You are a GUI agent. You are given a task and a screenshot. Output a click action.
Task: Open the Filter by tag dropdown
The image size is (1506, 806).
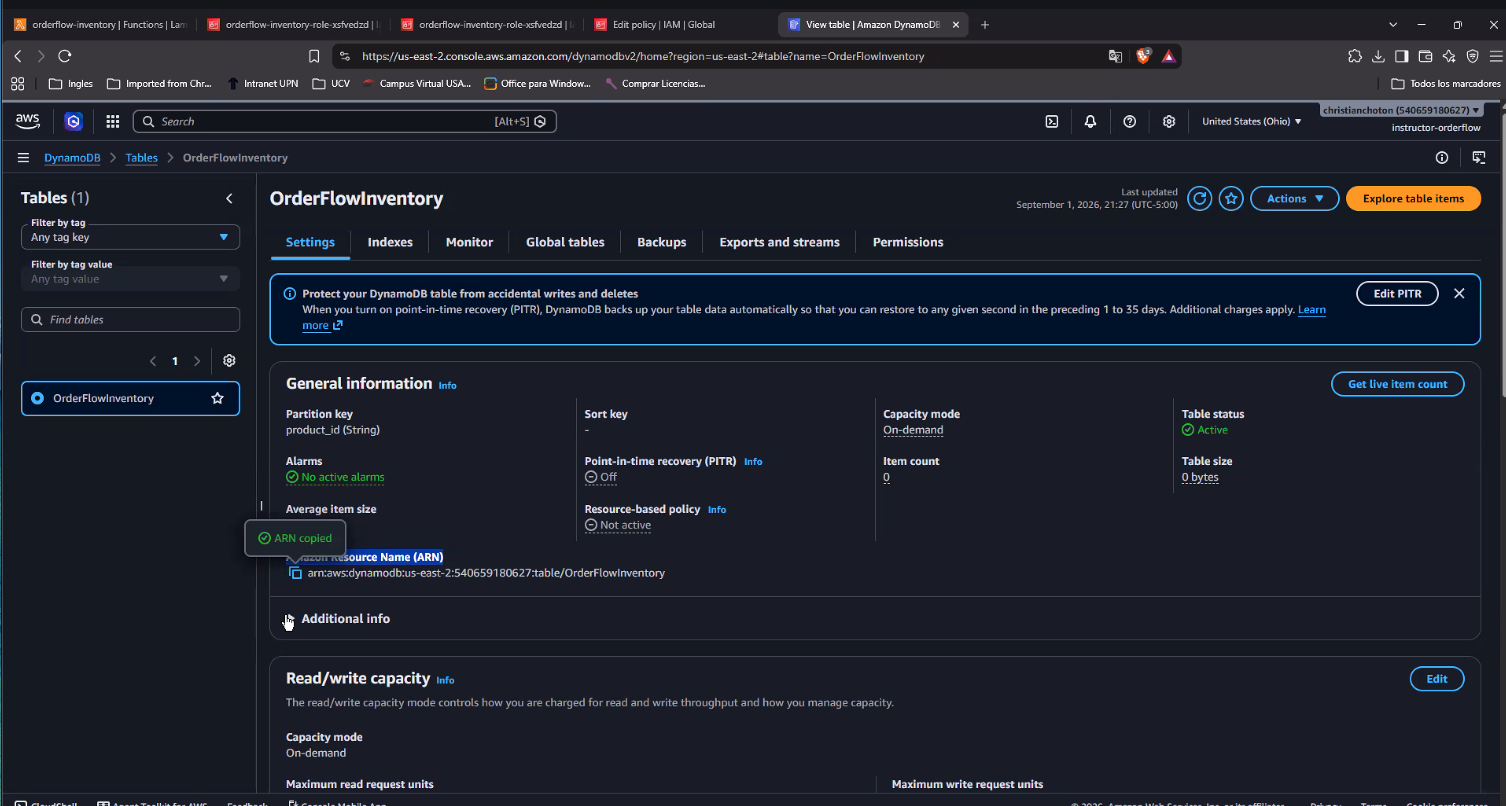pos(130,237)
